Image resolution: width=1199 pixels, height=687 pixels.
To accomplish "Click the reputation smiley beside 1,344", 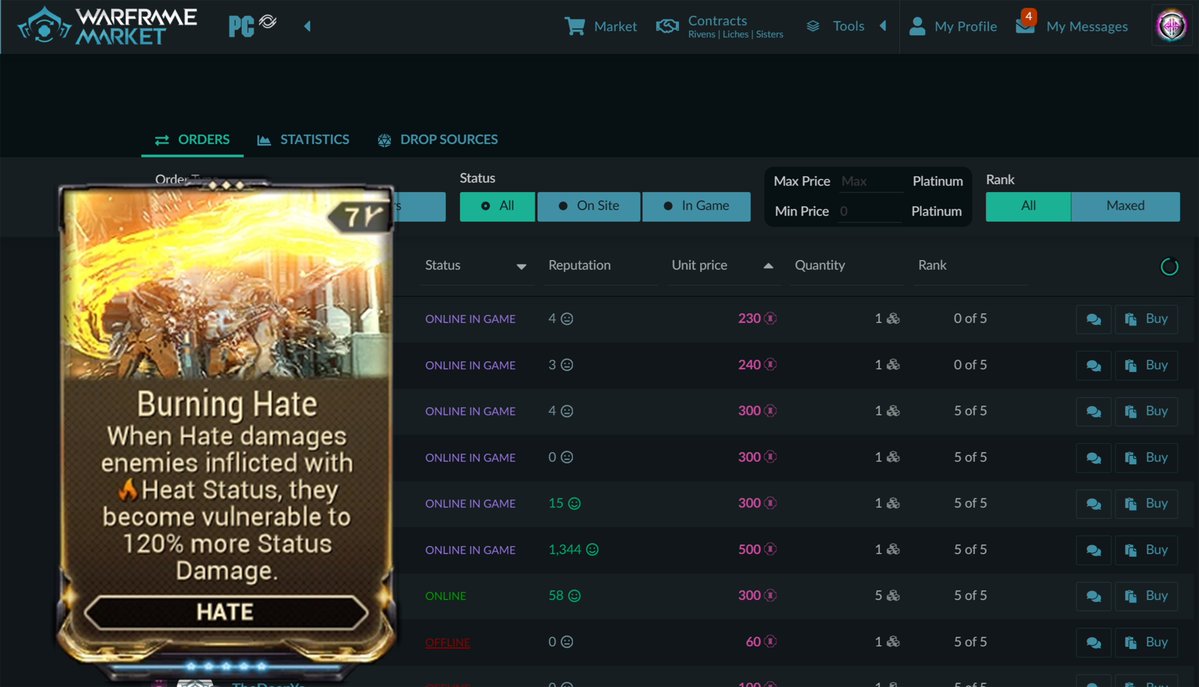I will coord(592,549).
